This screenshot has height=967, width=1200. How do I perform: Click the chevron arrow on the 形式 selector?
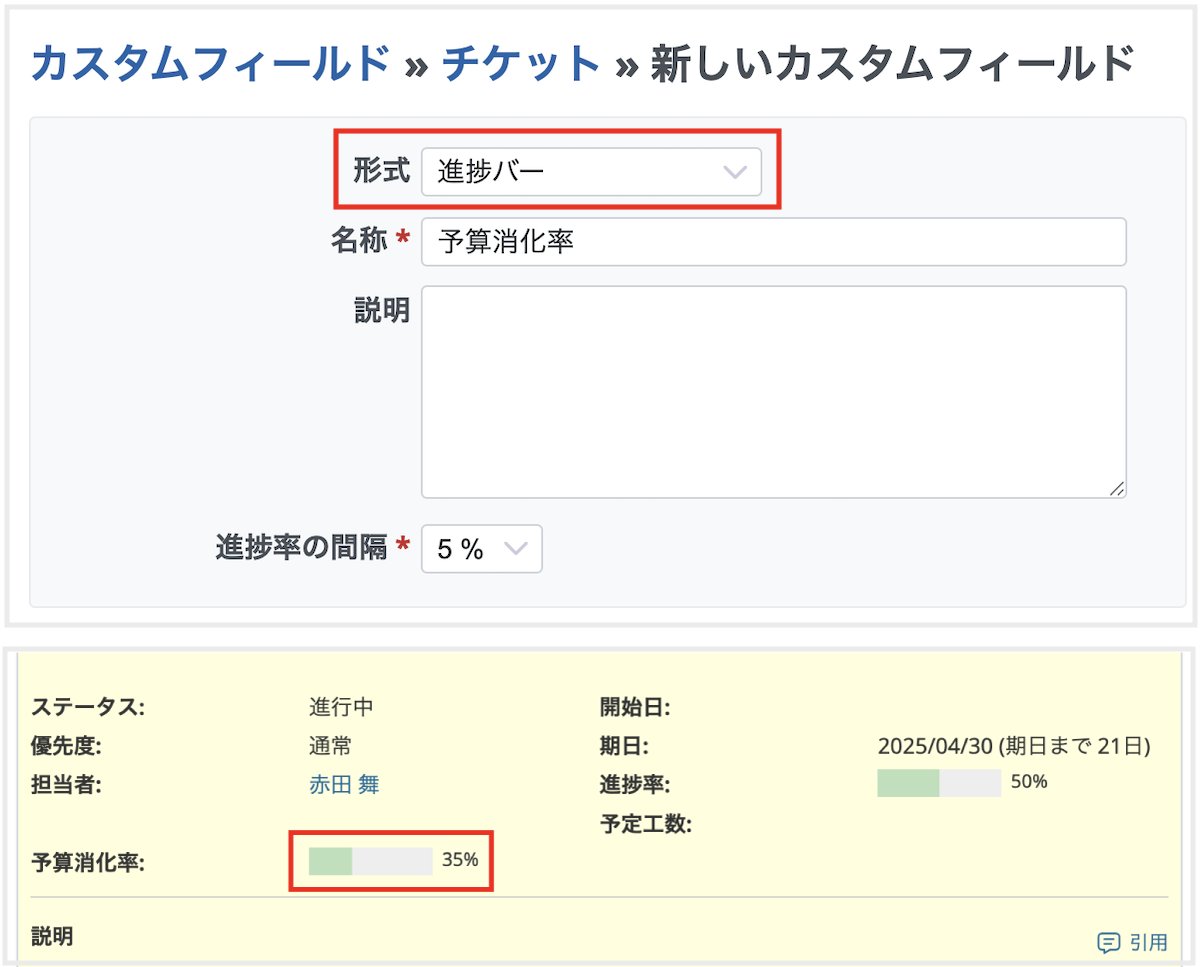pos(737,171)
